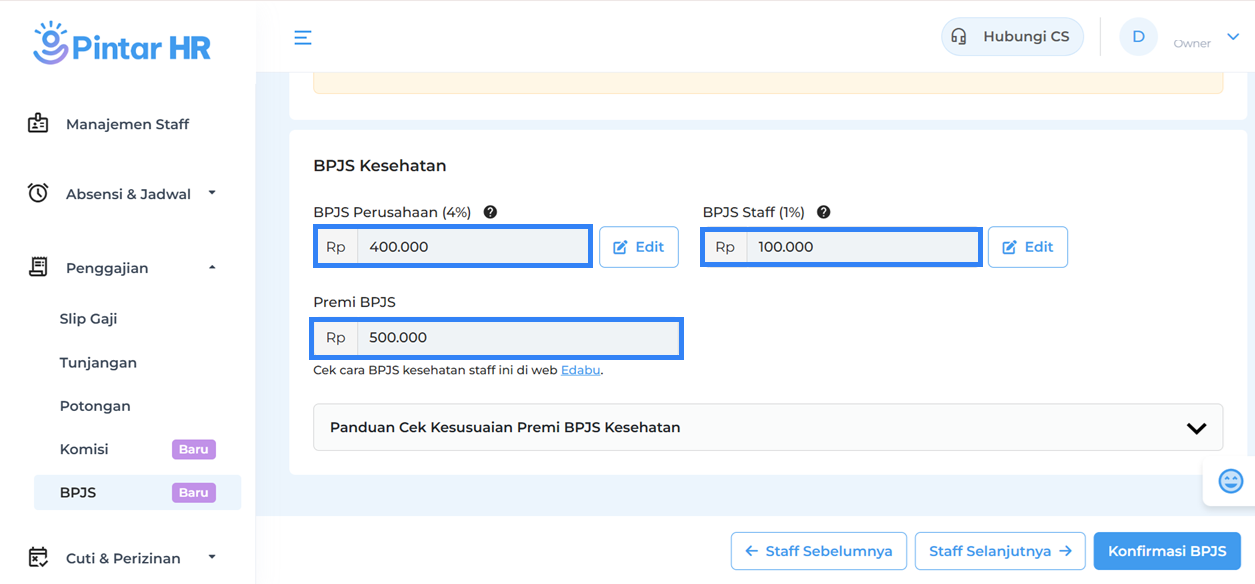
Task: Open the Edabu website link
Action: [x=580, y=370]
